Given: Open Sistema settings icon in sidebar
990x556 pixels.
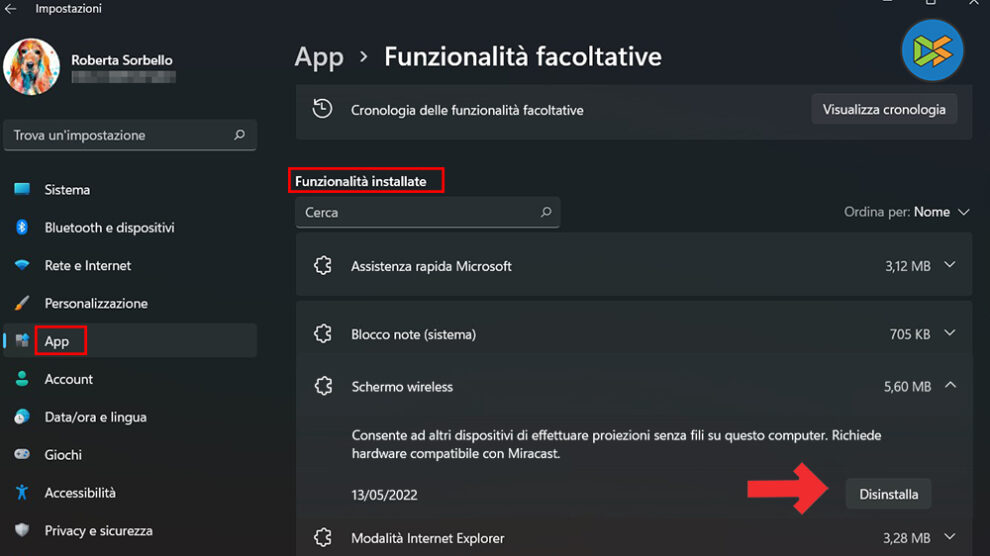Looking at the screenshot, I should tap(22, 190).
